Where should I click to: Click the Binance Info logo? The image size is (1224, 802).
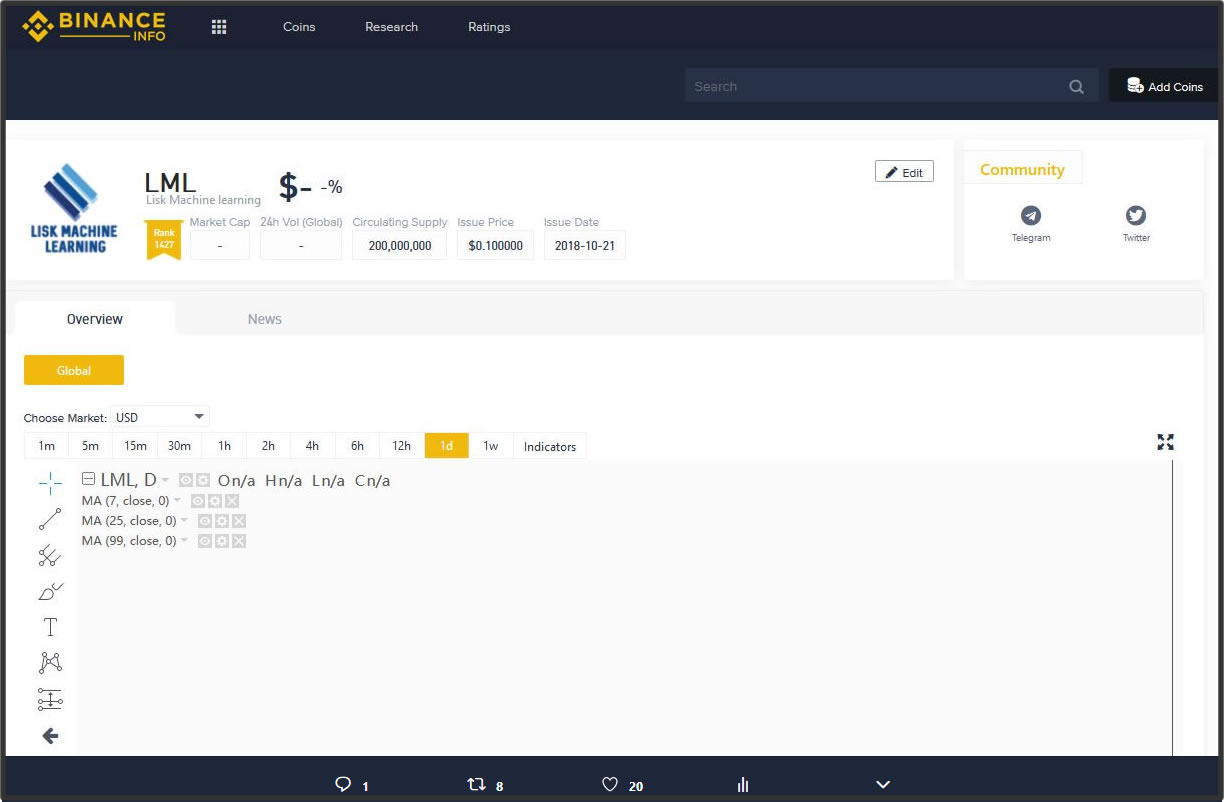point(95,26)
